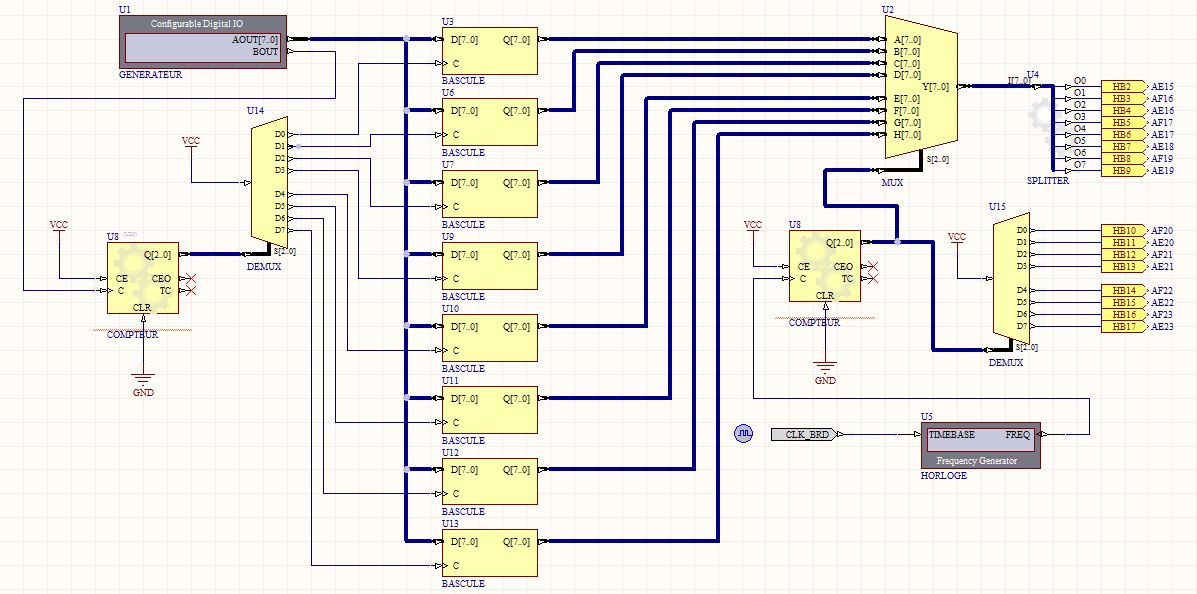Click the U3 BASCULE register block
Viewport: 1197px width, 594px height.
pos(490,51)
